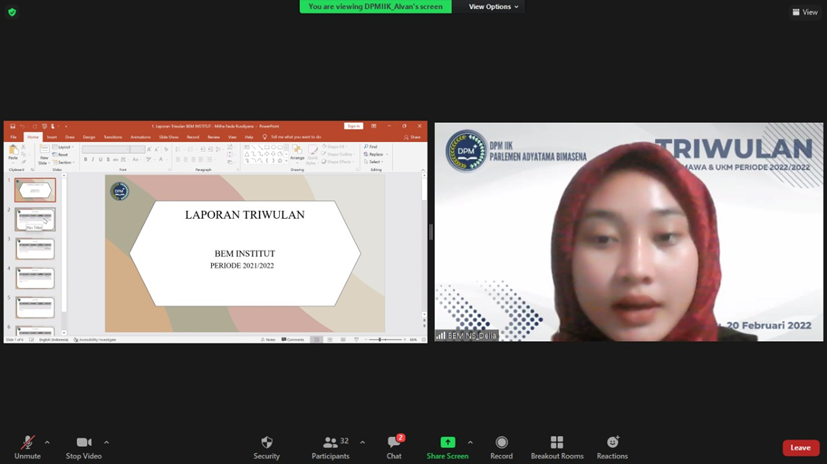
Task: Expand Share Screen options arrow
Action: 470,442
